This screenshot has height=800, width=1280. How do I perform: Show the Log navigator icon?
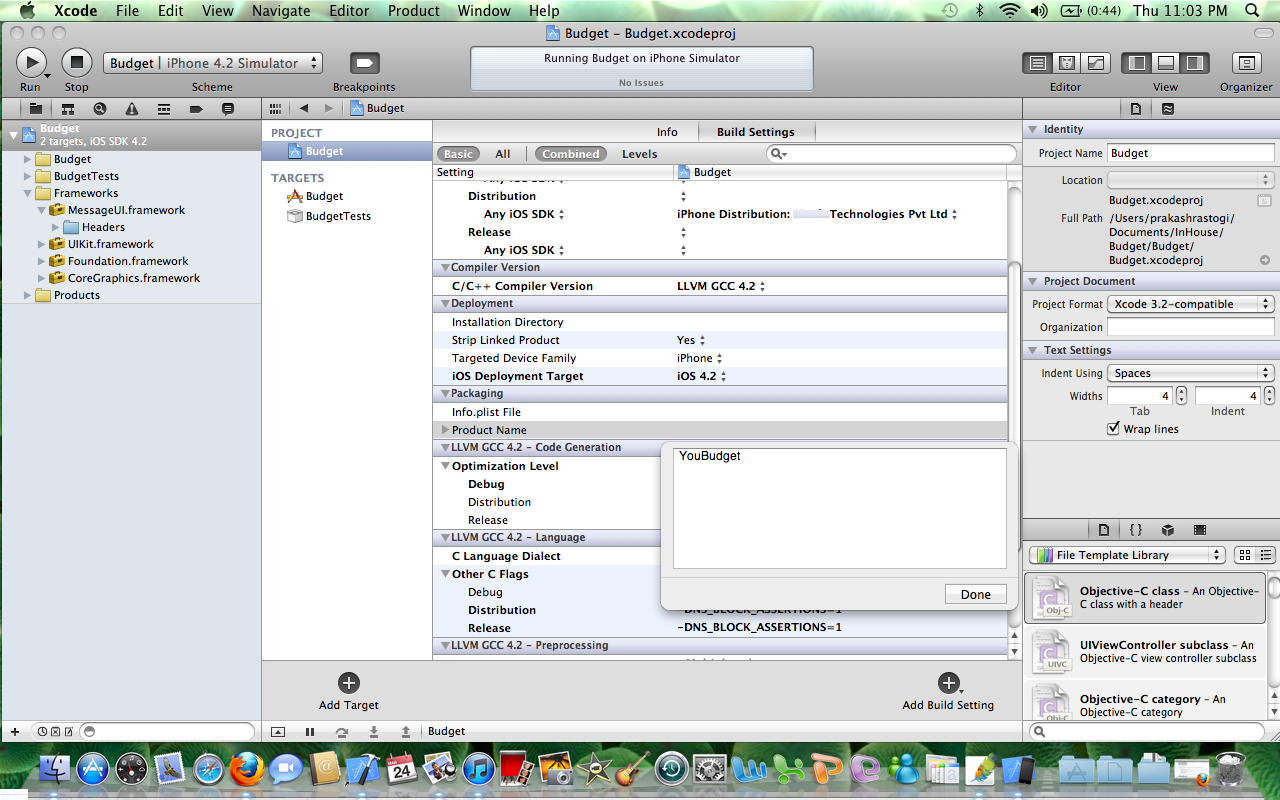pyautogui.click(x=228, y=108)
